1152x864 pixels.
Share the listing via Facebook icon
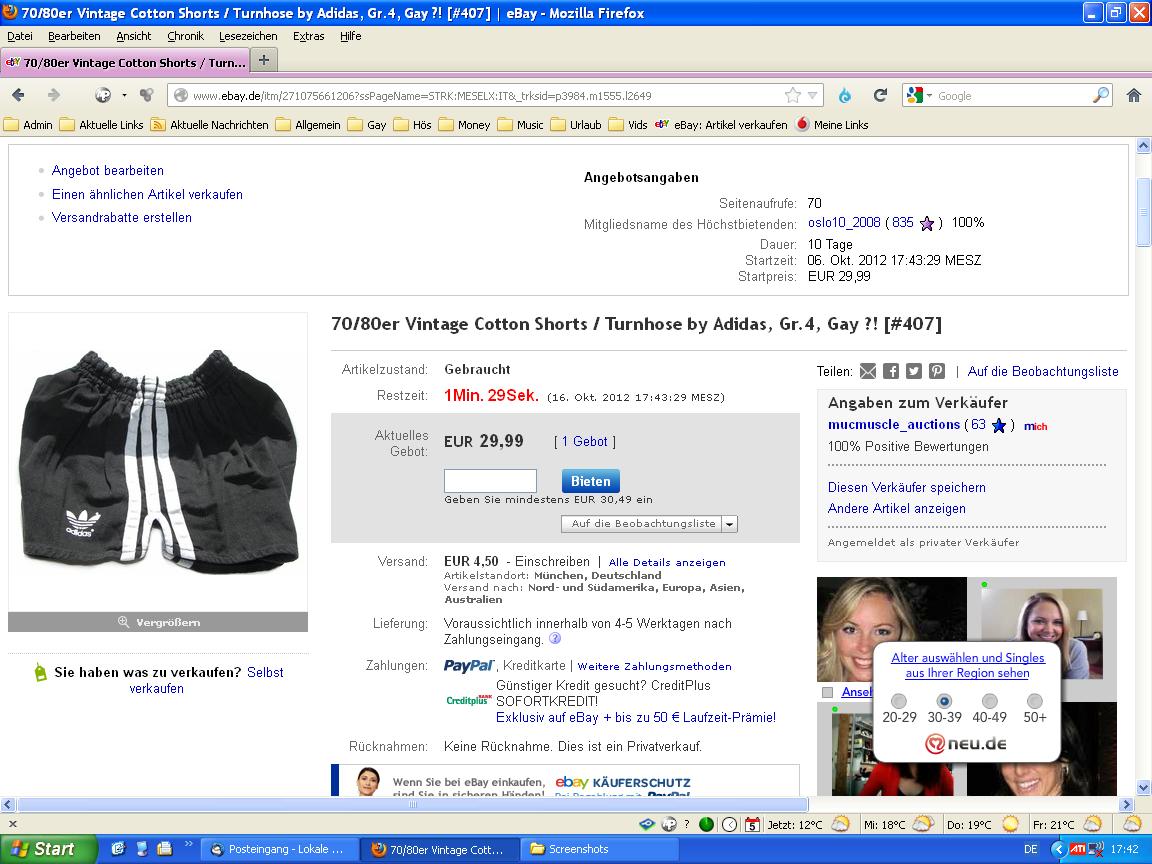pos(891,371)
